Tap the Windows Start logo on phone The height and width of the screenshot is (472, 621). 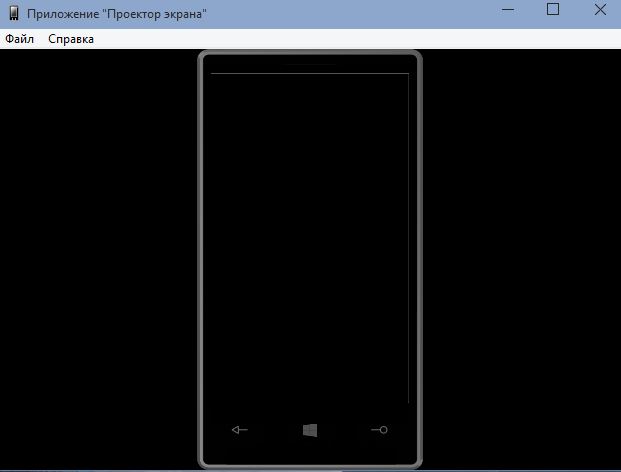(310, 430)
